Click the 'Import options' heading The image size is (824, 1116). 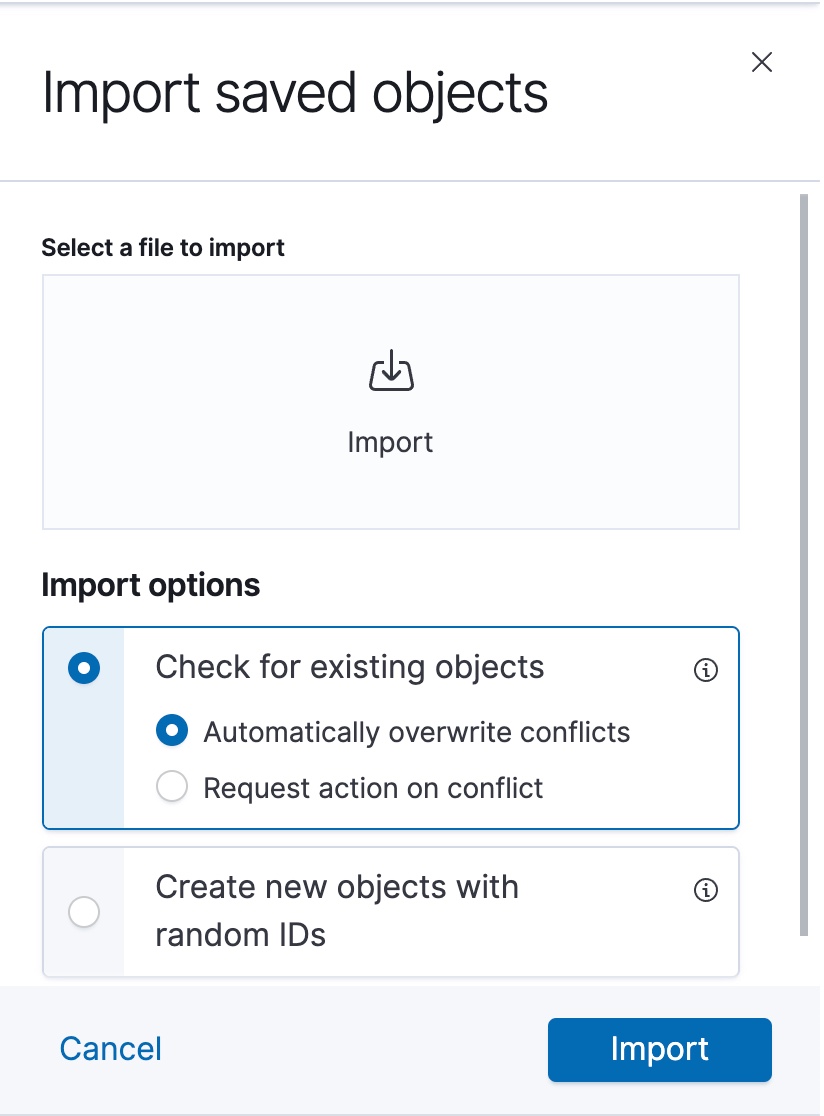[151, 585]
